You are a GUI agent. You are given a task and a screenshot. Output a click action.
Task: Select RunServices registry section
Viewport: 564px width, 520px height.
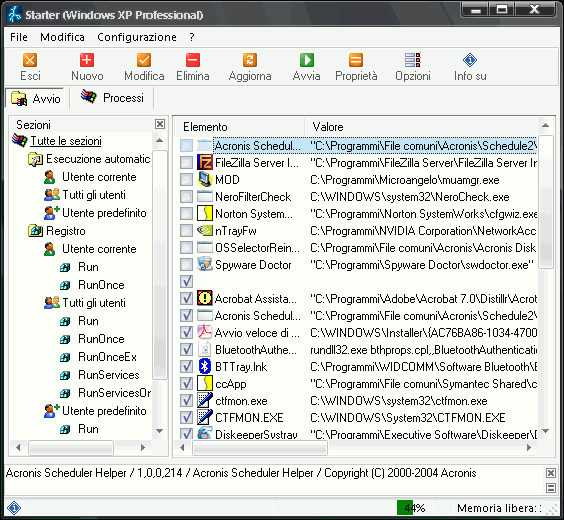pos(109,375)
